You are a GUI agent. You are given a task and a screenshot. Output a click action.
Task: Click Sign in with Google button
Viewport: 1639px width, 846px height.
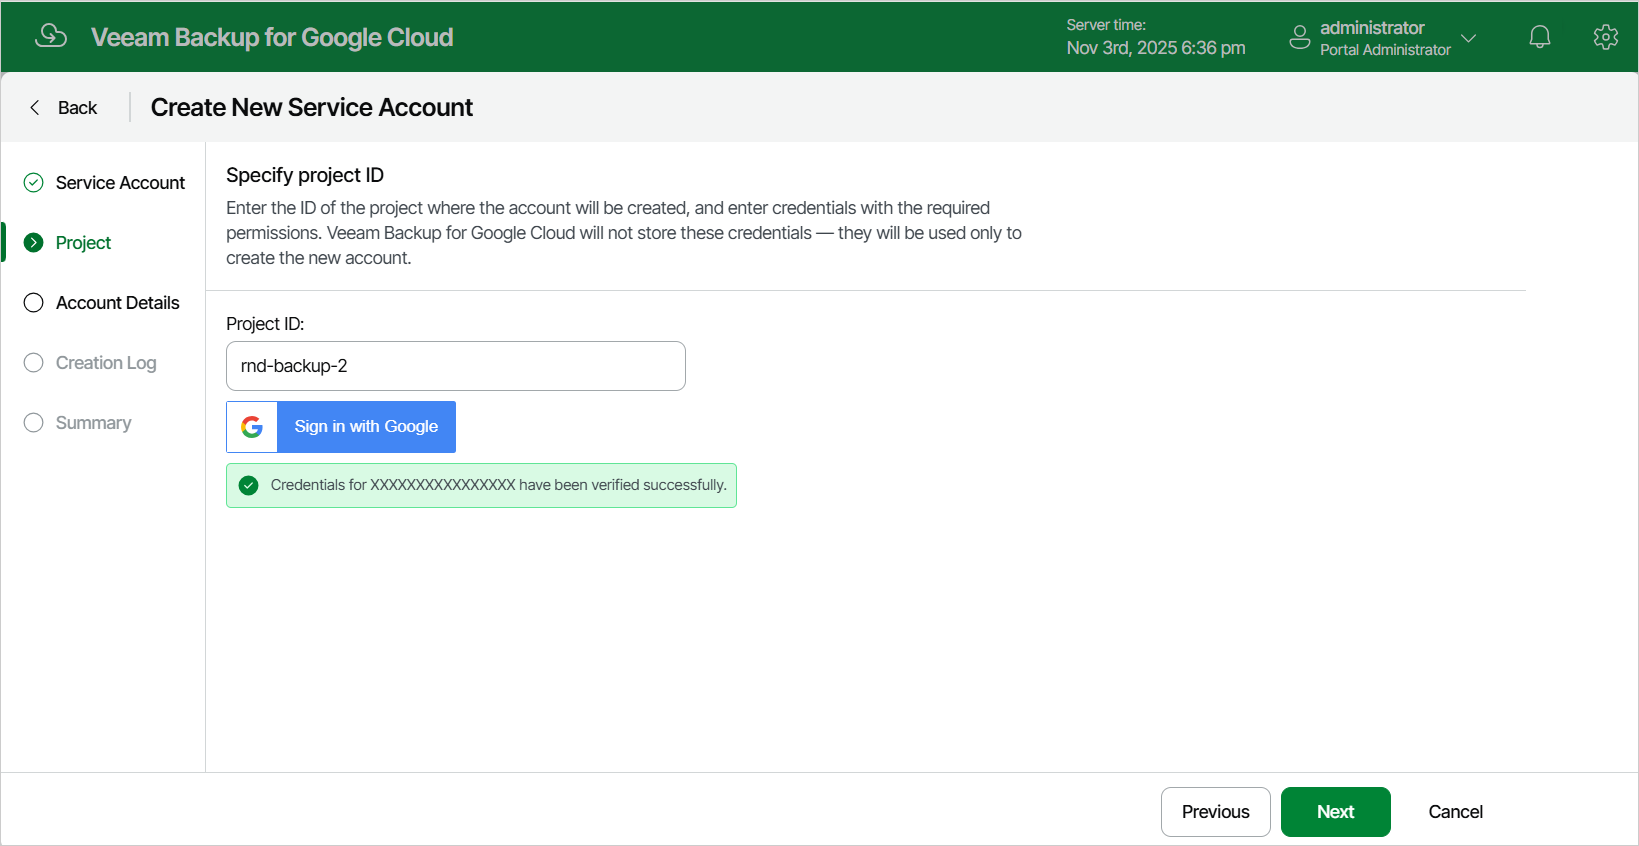click(341, 427)
